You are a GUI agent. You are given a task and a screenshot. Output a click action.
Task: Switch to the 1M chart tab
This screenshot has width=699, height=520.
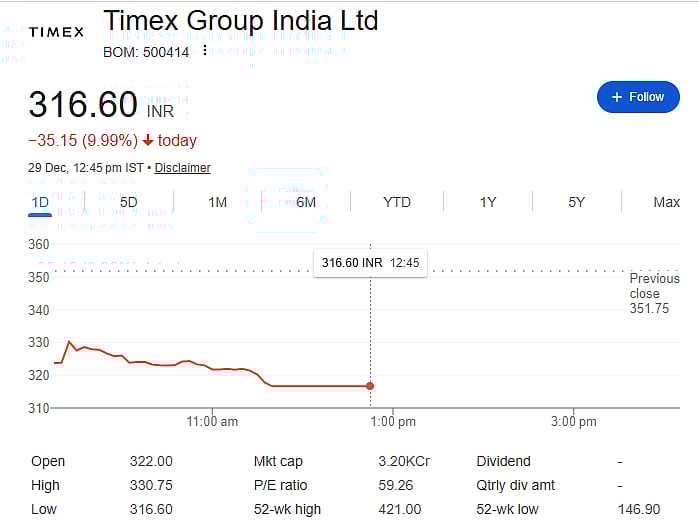217,202
